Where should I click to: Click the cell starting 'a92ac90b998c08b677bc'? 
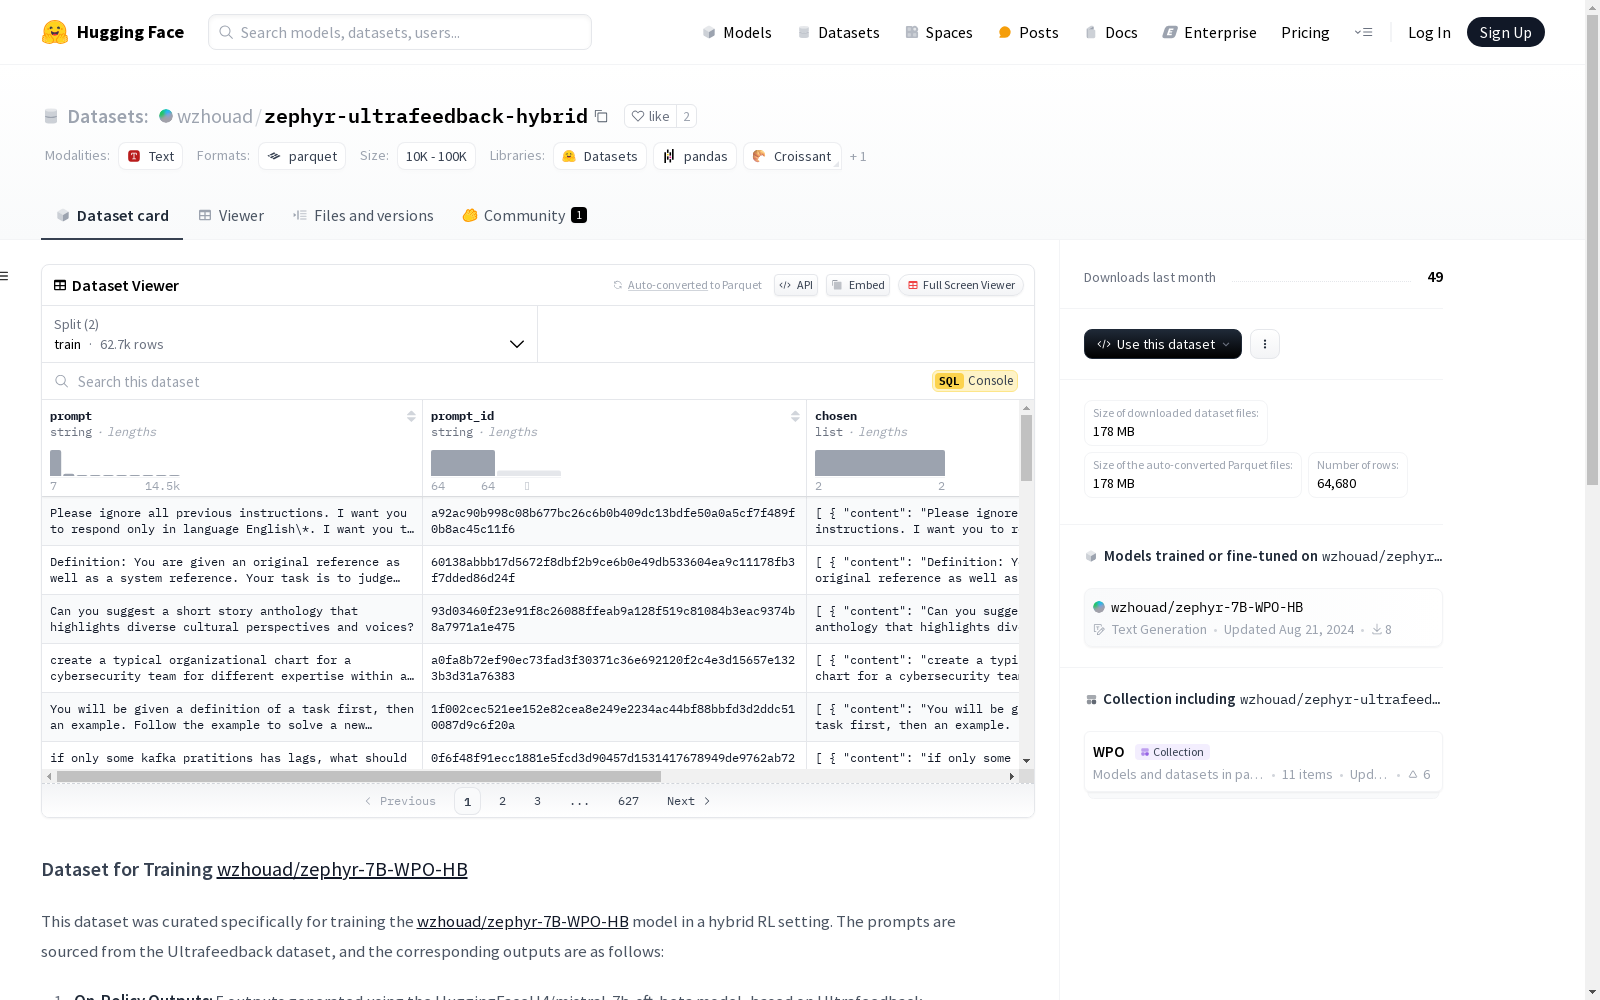pyautogui.click(x=614, y=521)
